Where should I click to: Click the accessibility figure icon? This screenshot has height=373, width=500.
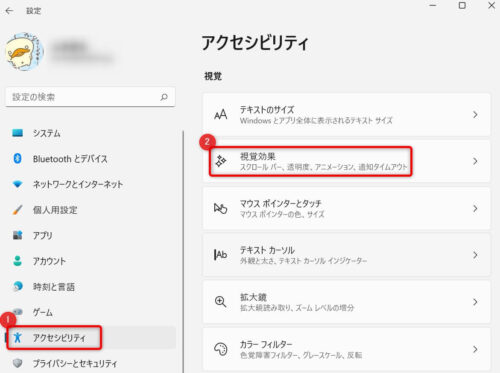pyautogui.click(x=17, y=338)
